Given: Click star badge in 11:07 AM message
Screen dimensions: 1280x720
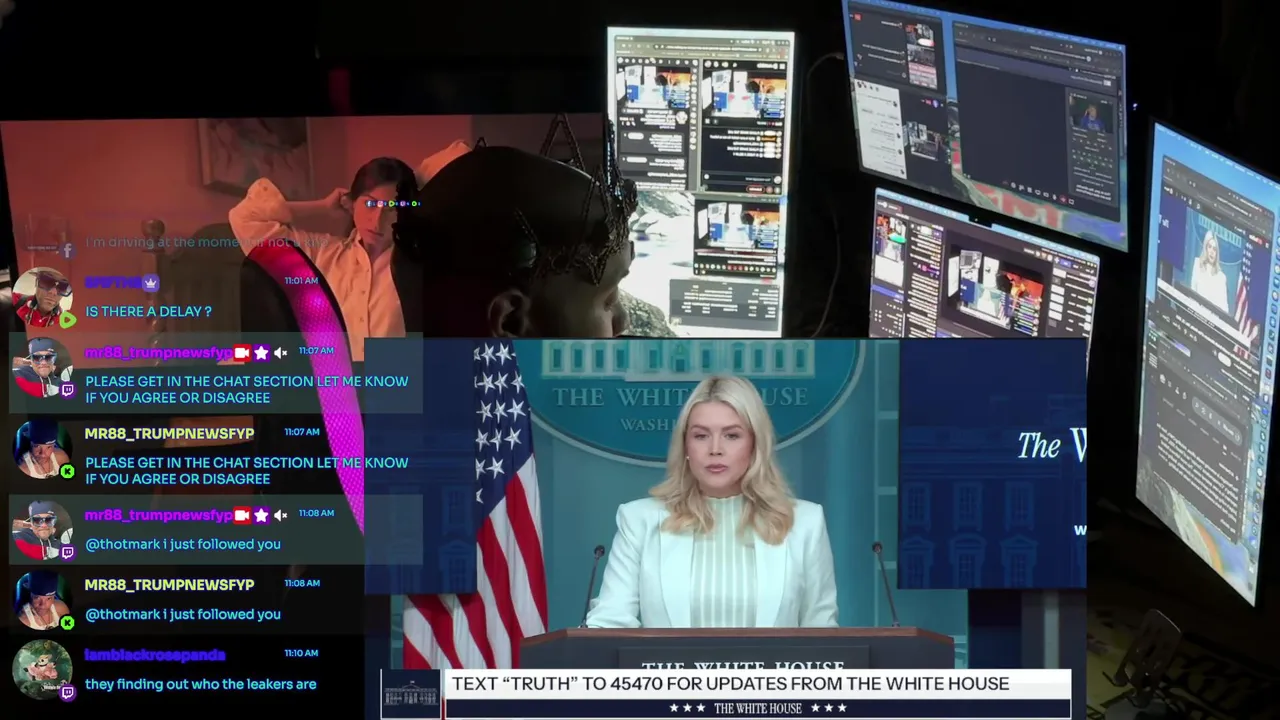Looking at the screenshot, I should (x=261, y=352).
